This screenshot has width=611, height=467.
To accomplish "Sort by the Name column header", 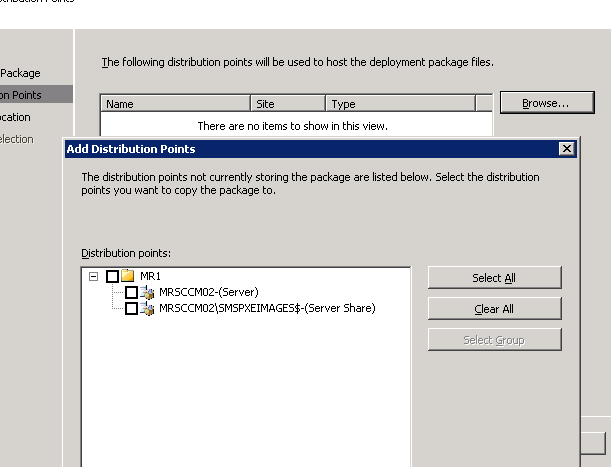I will click(x=175, y=104).
